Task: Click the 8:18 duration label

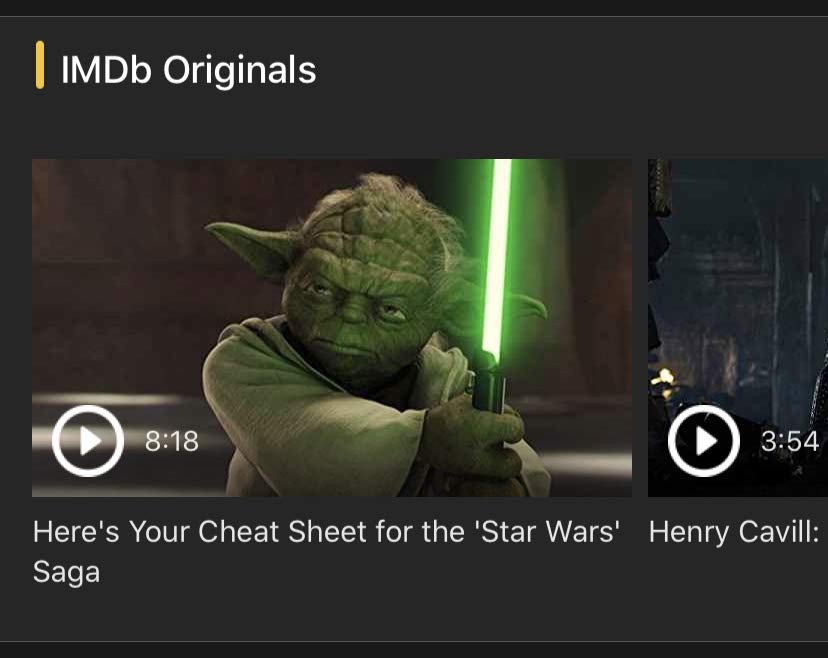Action: pos(172,441)
